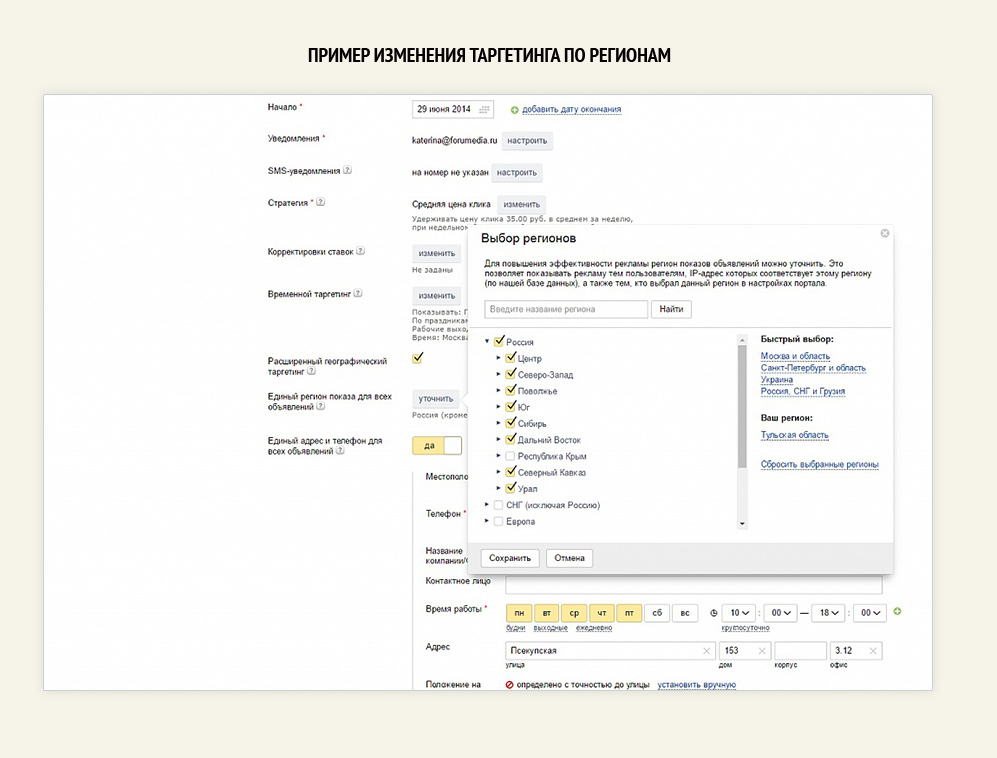Click the region list scroll-down arrow
The width and height of the screenshot is (997, 758).
741,524
